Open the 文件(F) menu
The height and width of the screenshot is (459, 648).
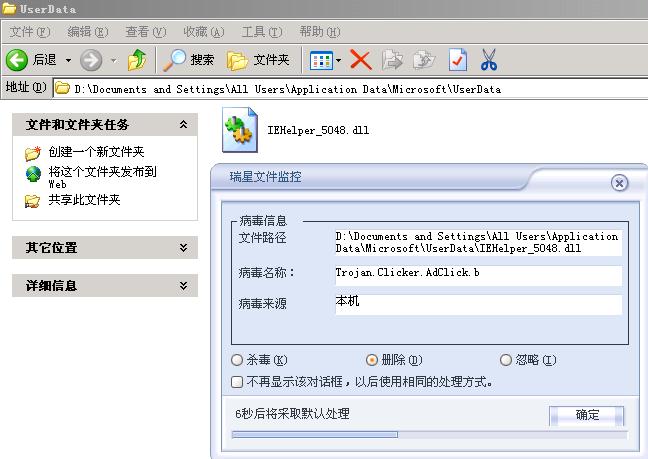30,32
